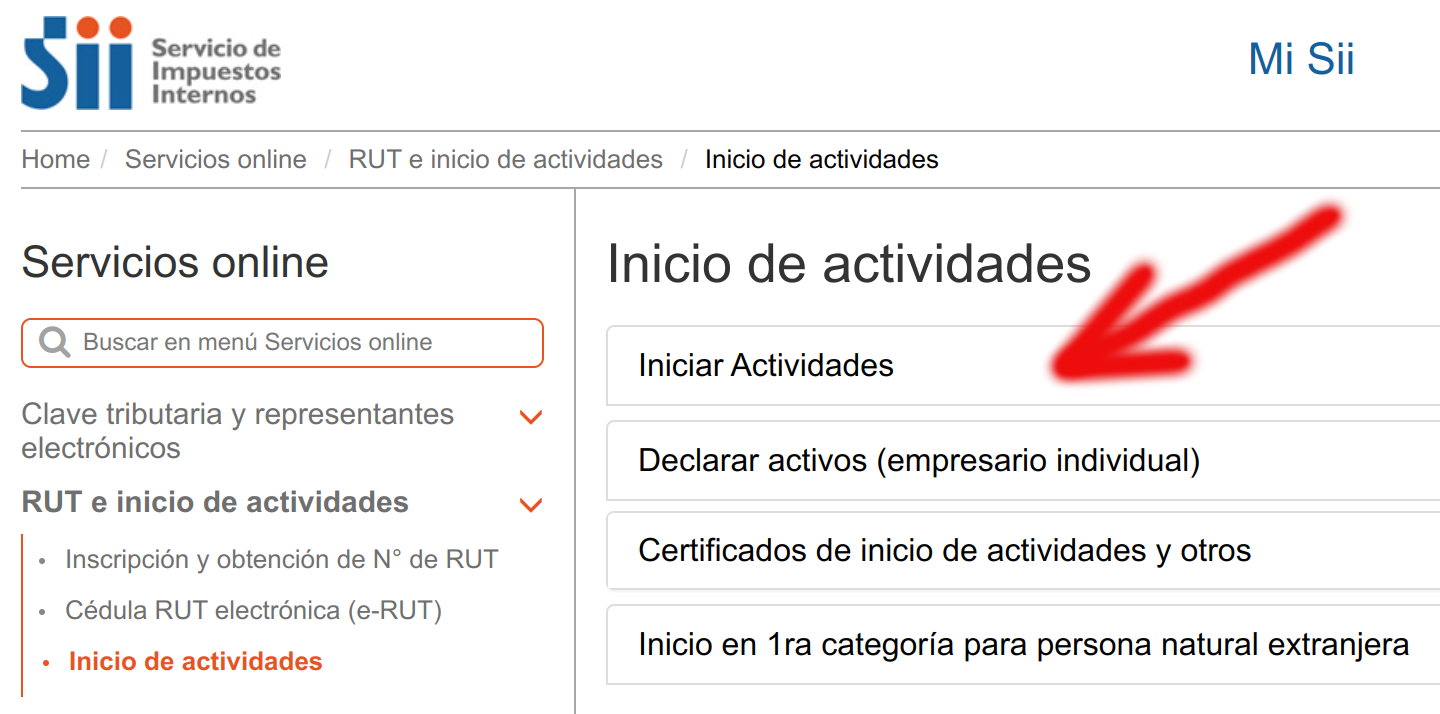This screenshot has height=714, width=1440.
Task: Go to Home in the breadcrumb
Action: click(x=55, y=160)
